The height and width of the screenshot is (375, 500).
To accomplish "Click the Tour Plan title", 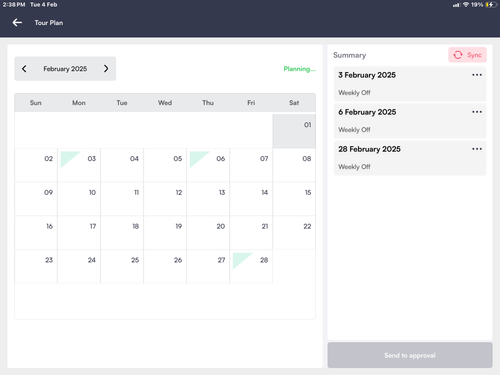I will pyautogui.click(x=49, y=23).
